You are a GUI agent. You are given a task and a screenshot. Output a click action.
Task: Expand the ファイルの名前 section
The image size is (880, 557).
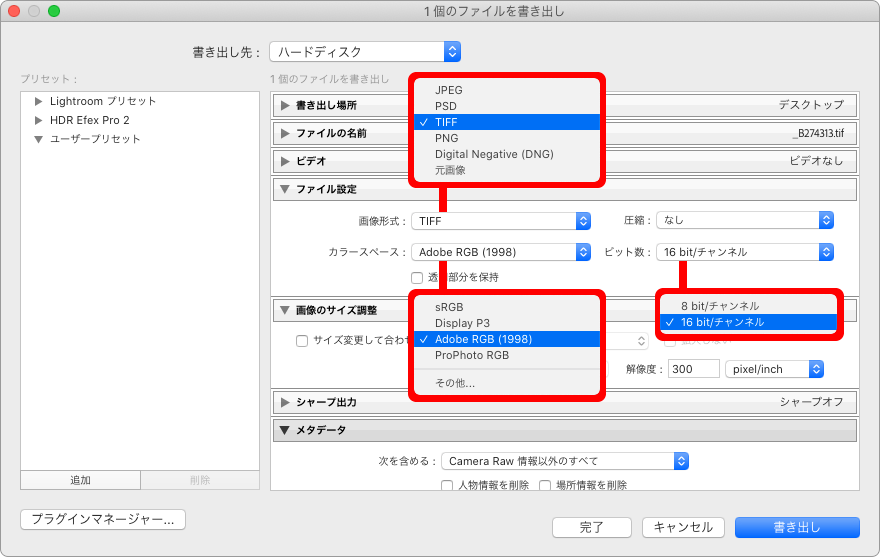tap(285, 133)
